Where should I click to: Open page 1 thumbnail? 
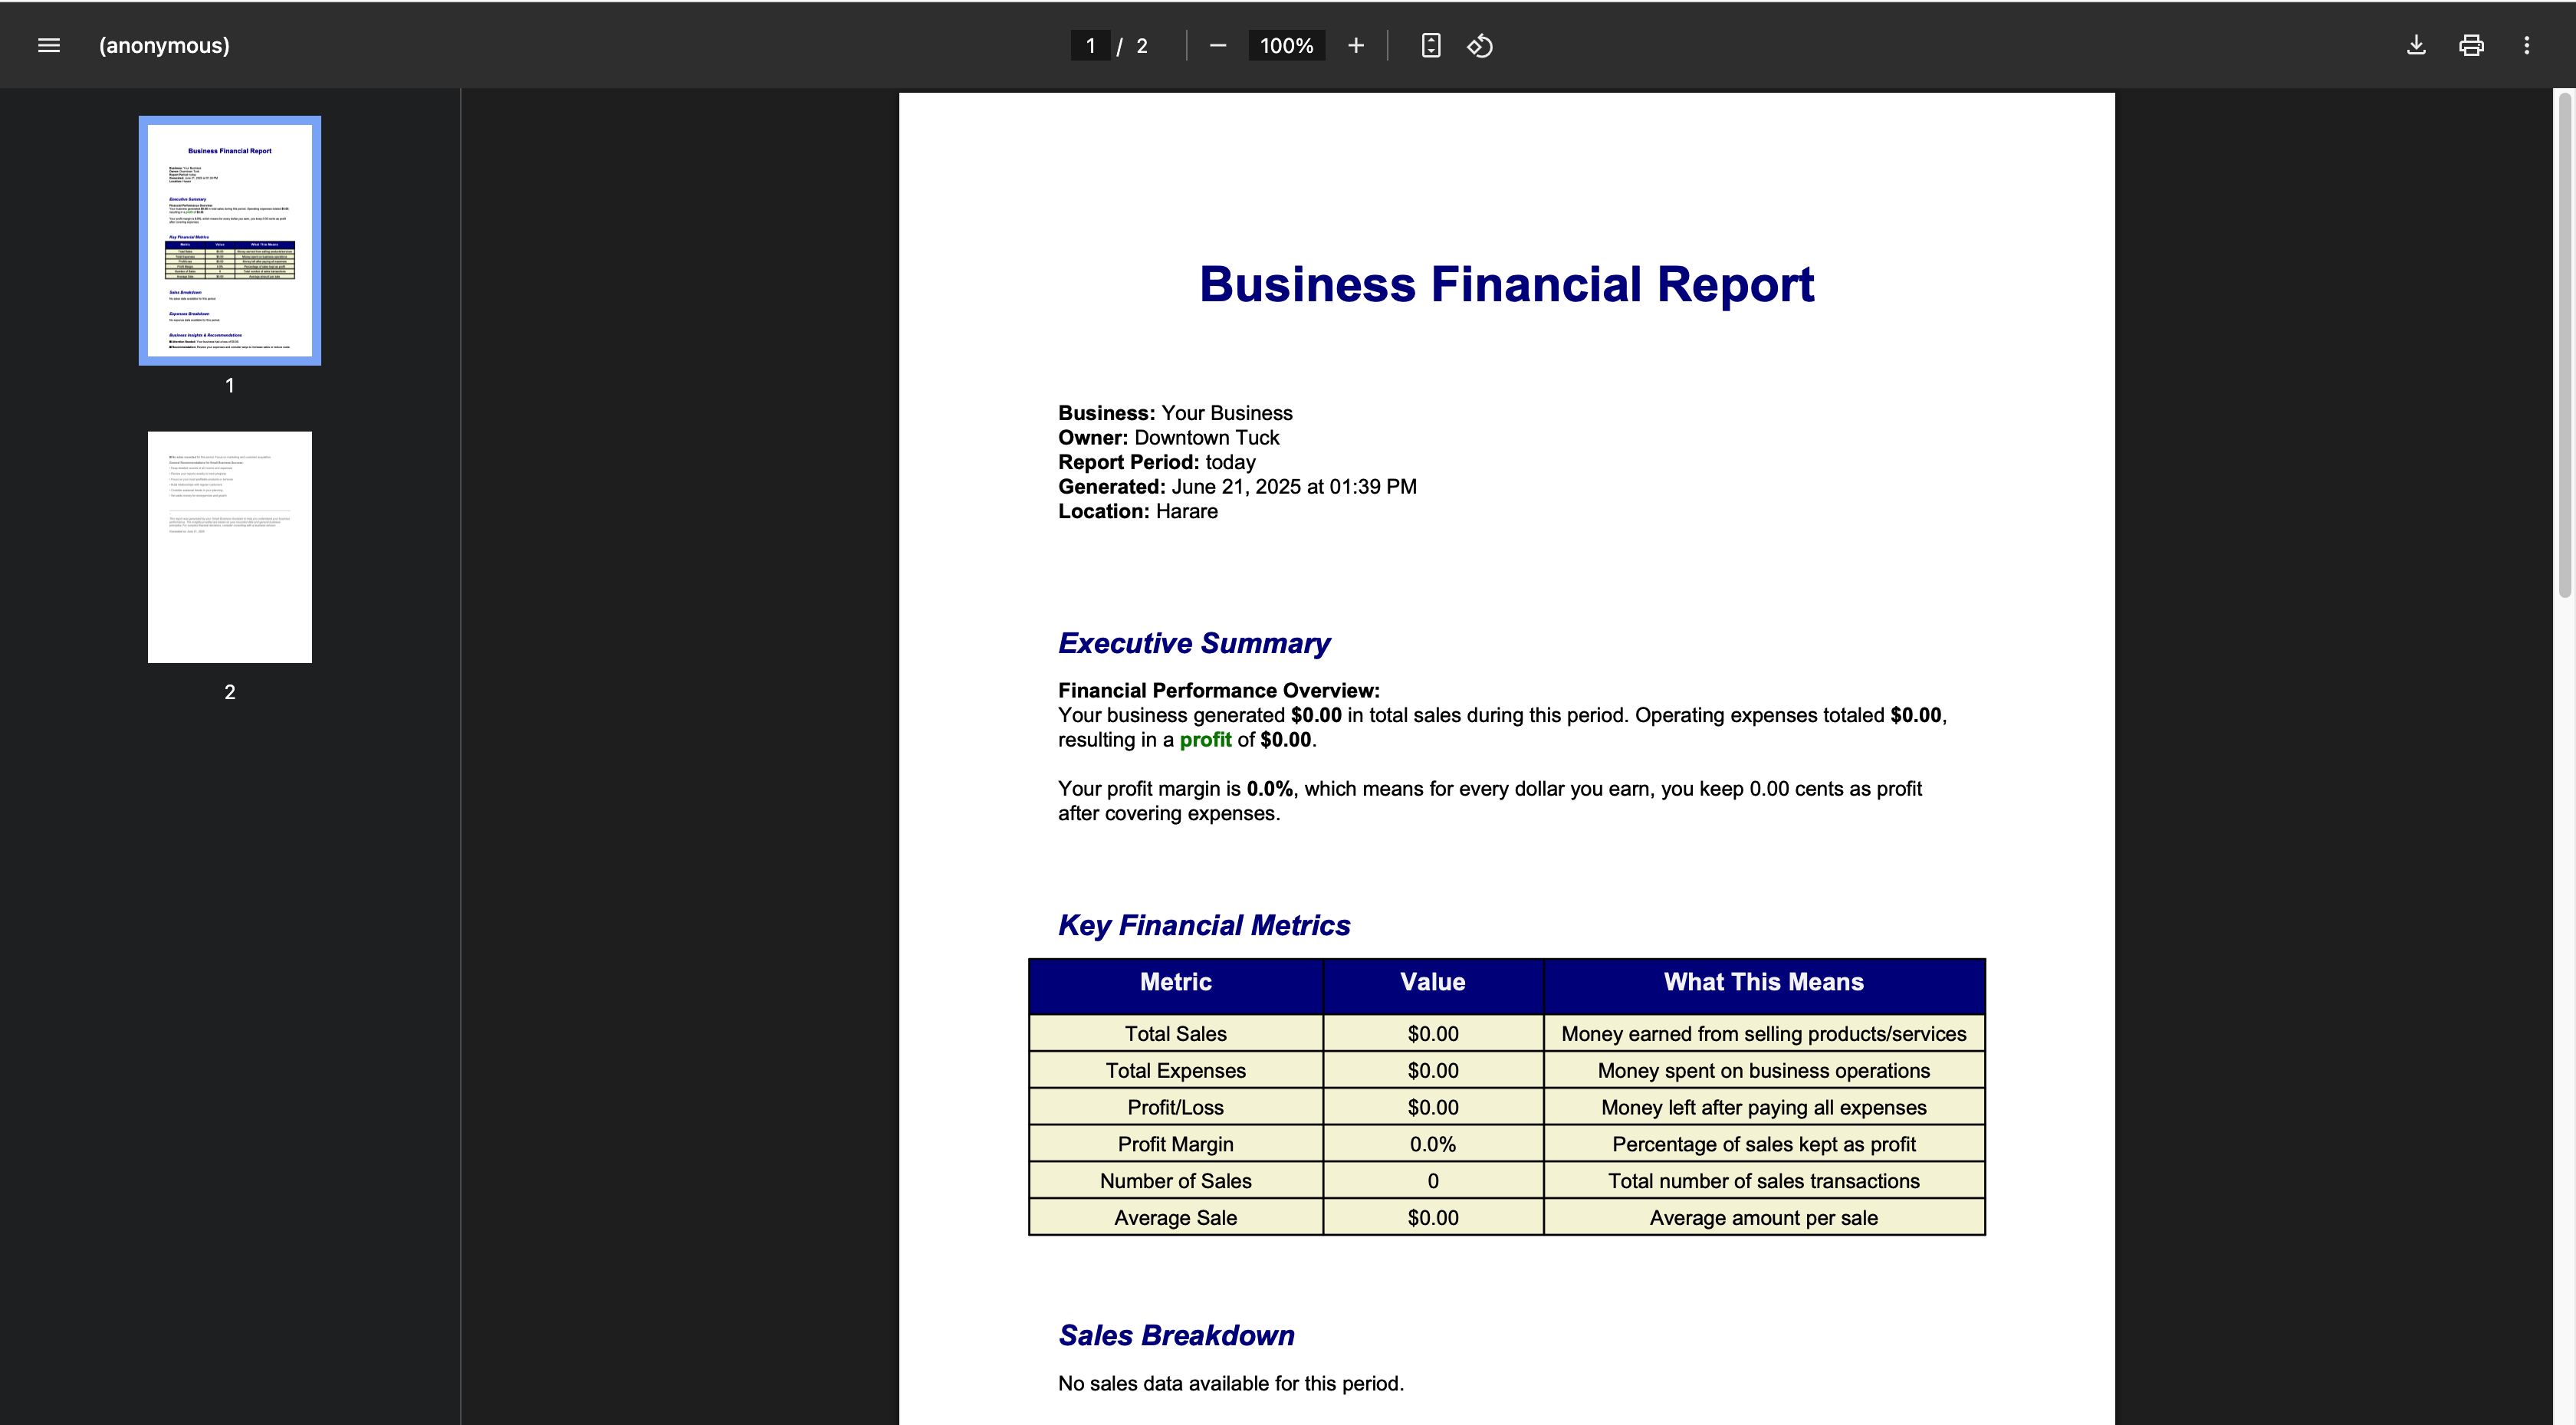(x=230, y=240)
